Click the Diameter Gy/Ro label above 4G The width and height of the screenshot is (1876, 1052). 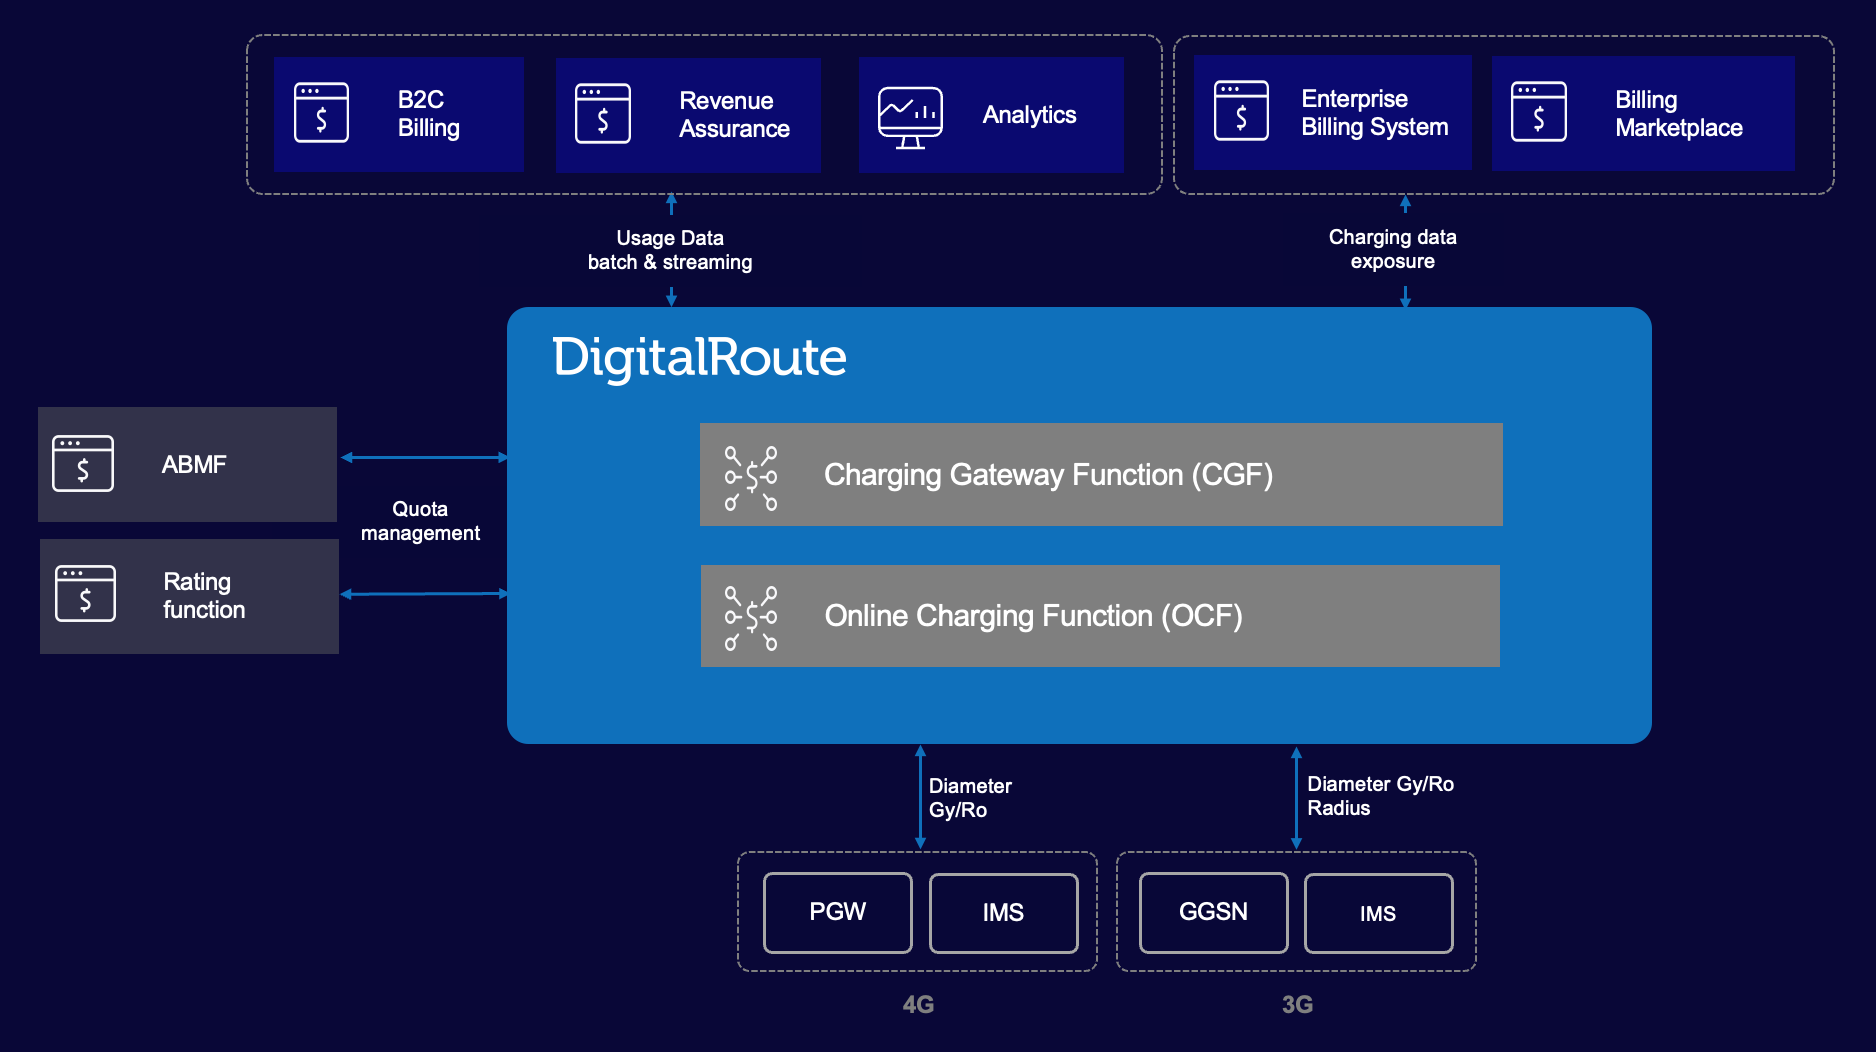click(x=970, y=798)
